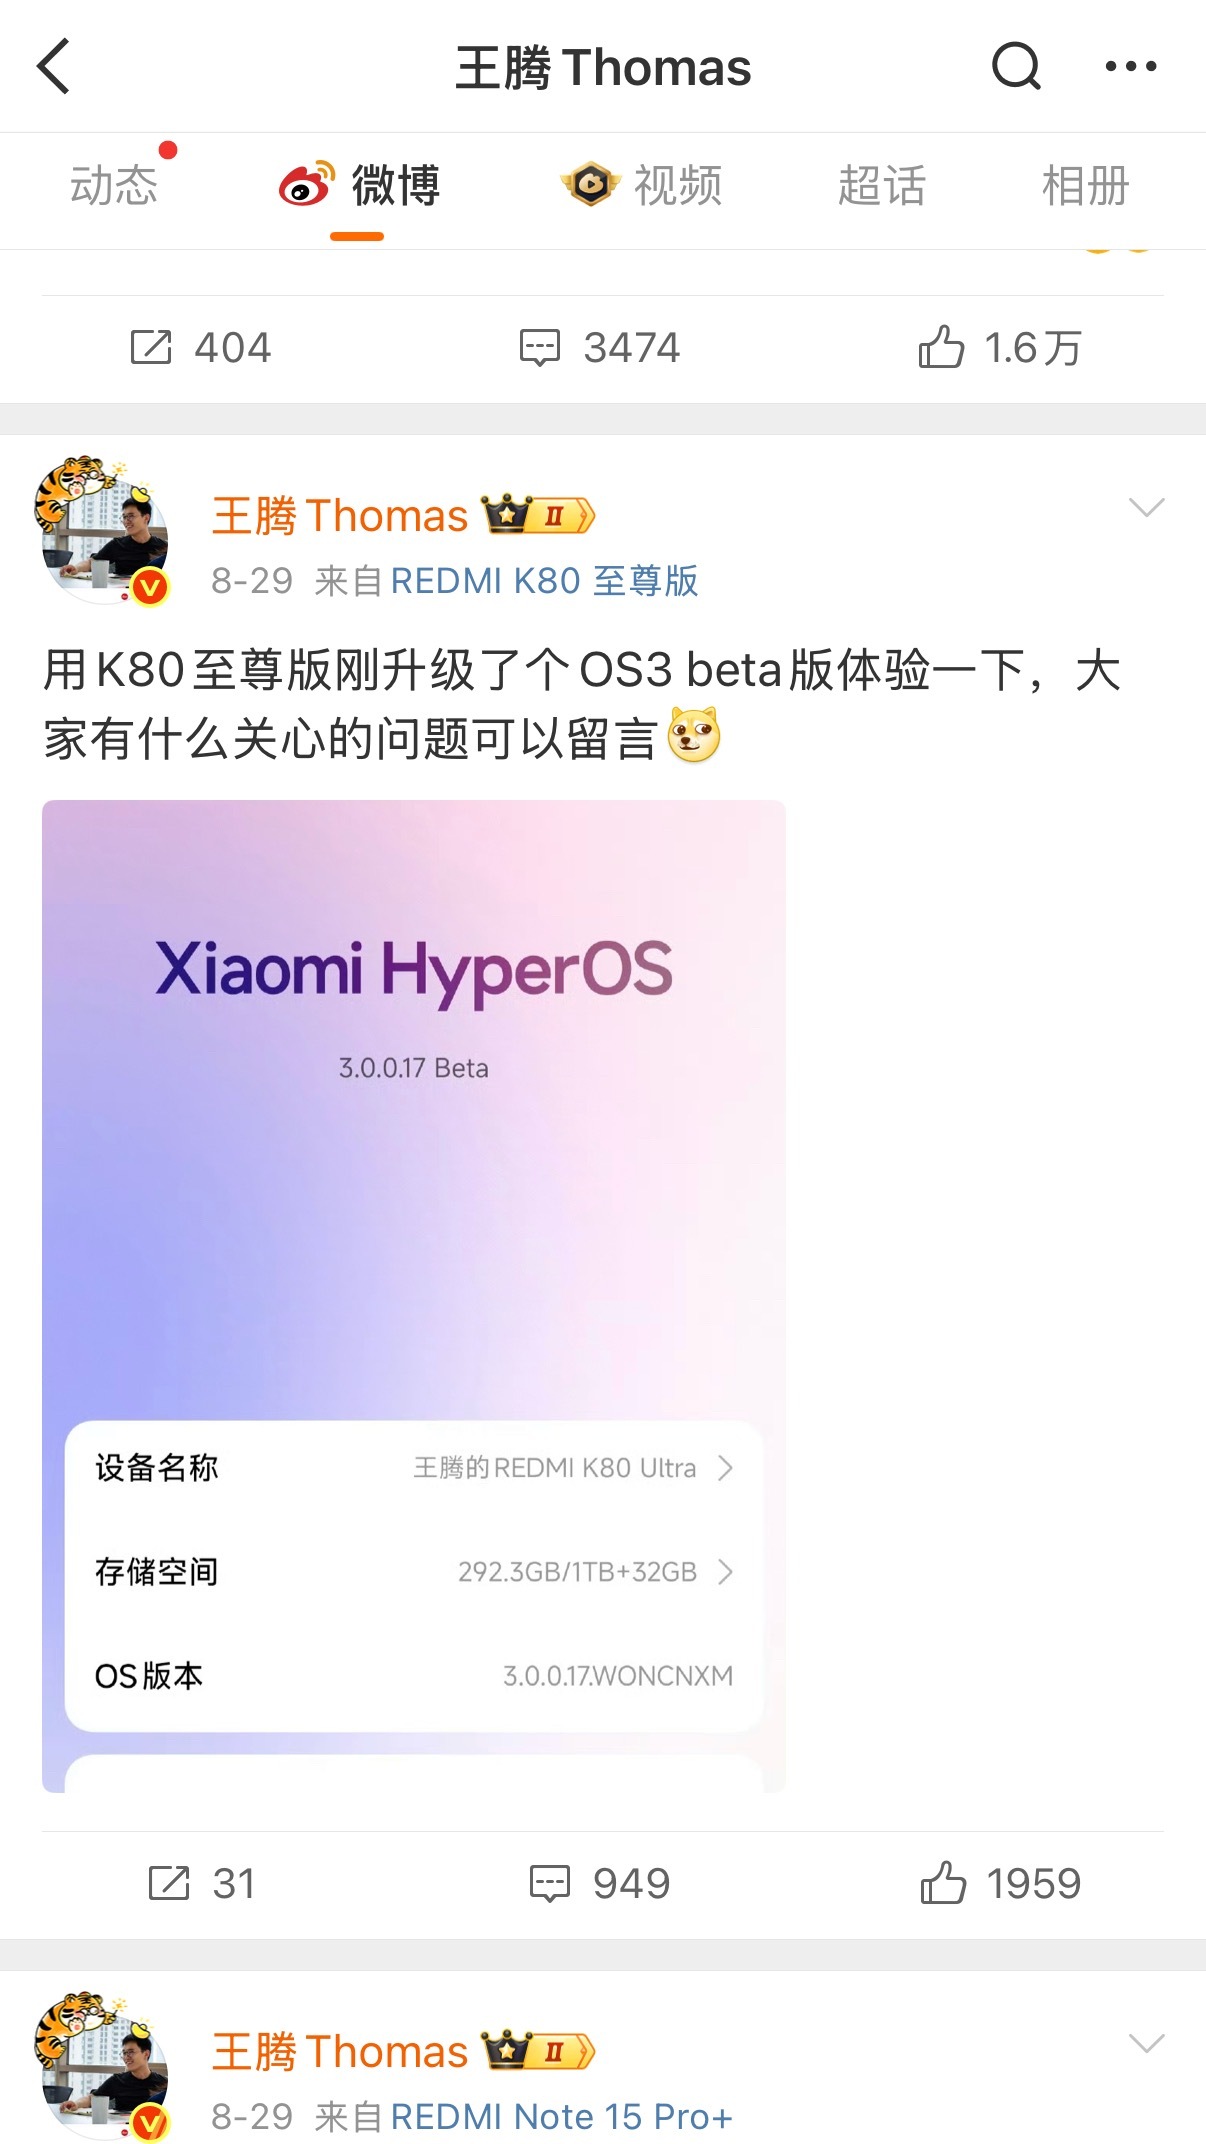Image resolution: width=1206 pixels, height=2144 pixels.
Task: Open the Xiaomi HyperOS screenshot image
Action: click(x=414, y=1296)
